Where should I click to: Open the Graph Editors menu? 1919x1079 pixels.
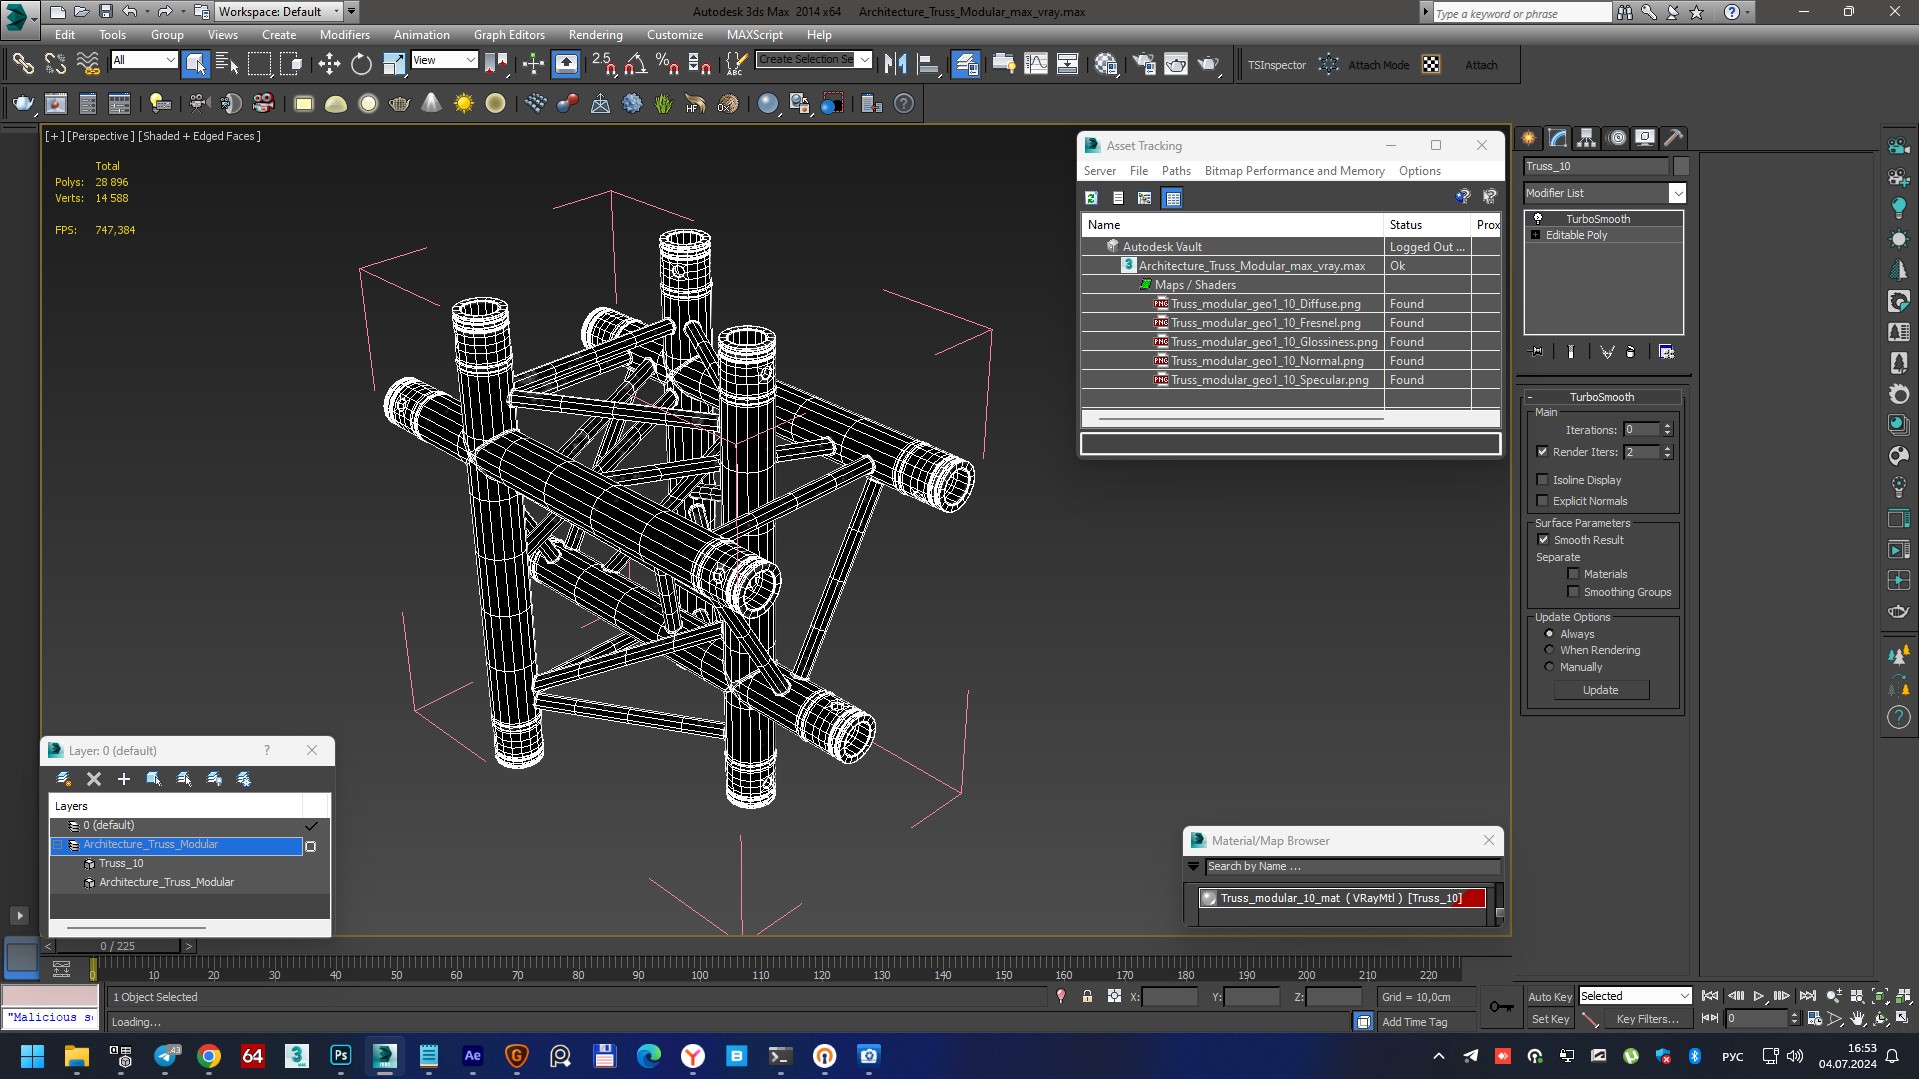pyautogui.click(x=509, y=35)
